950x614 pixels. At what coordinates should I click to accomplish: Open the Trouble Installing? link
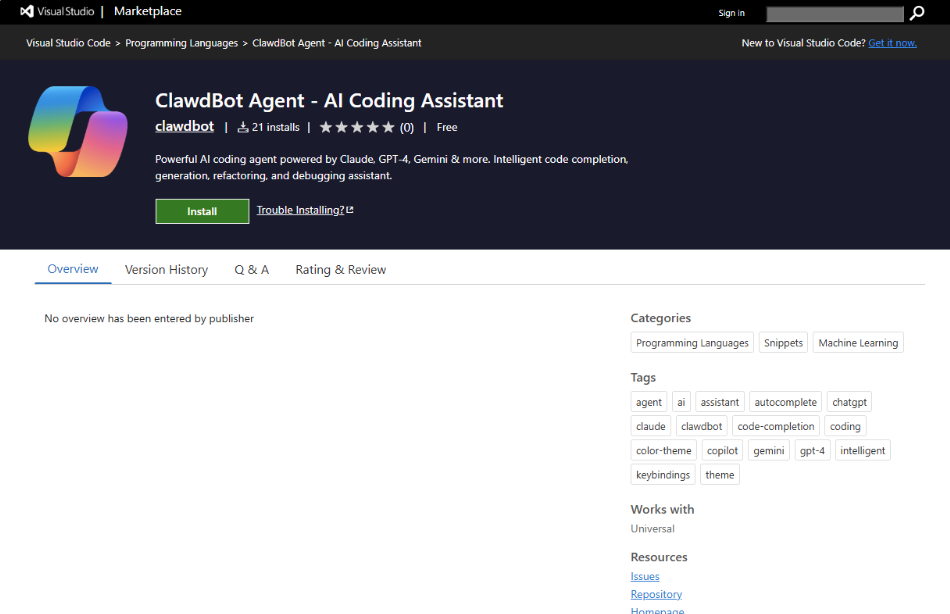(x=301, y=210)
